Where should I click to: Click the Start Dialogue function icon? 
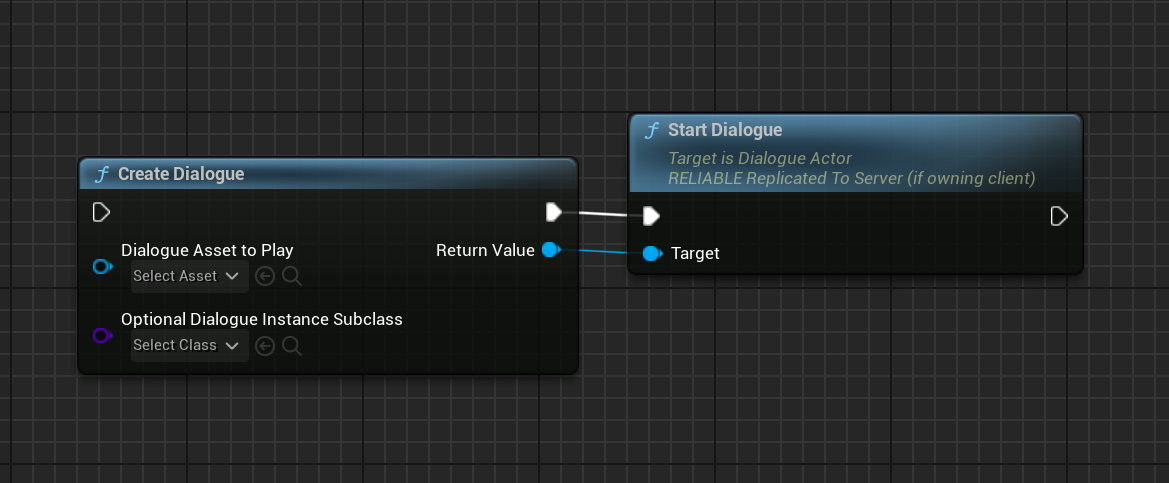coord(651,130)
